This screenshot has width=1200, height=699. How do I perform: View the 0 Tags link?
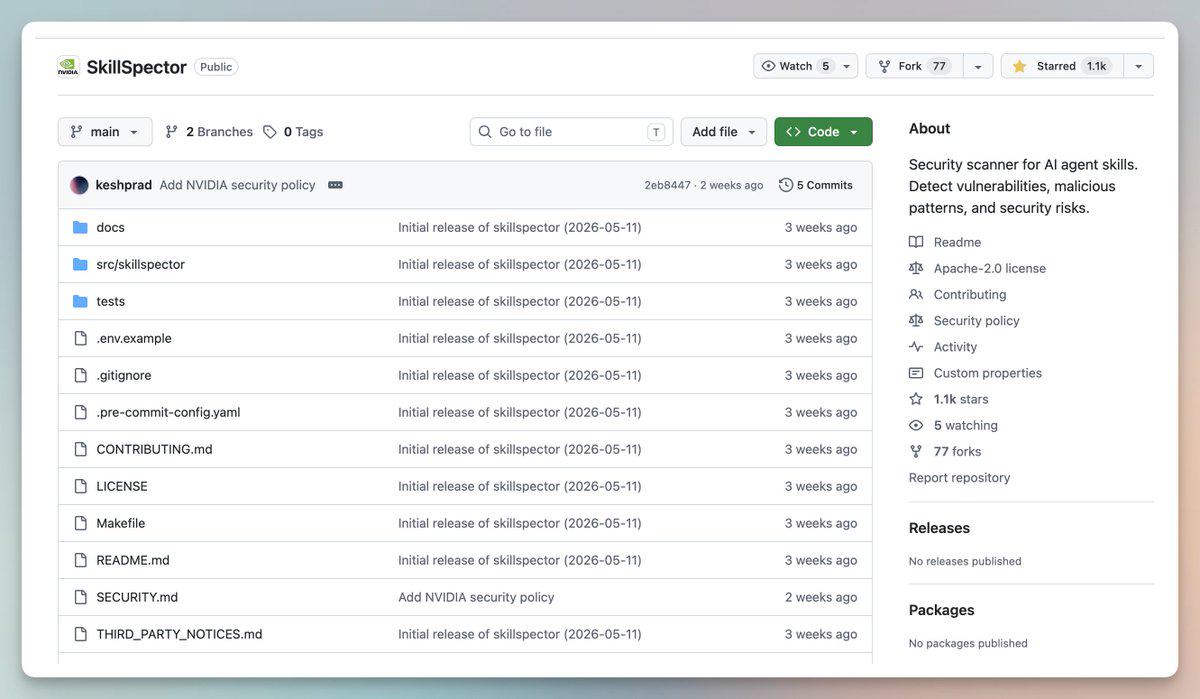pos(293,132)
